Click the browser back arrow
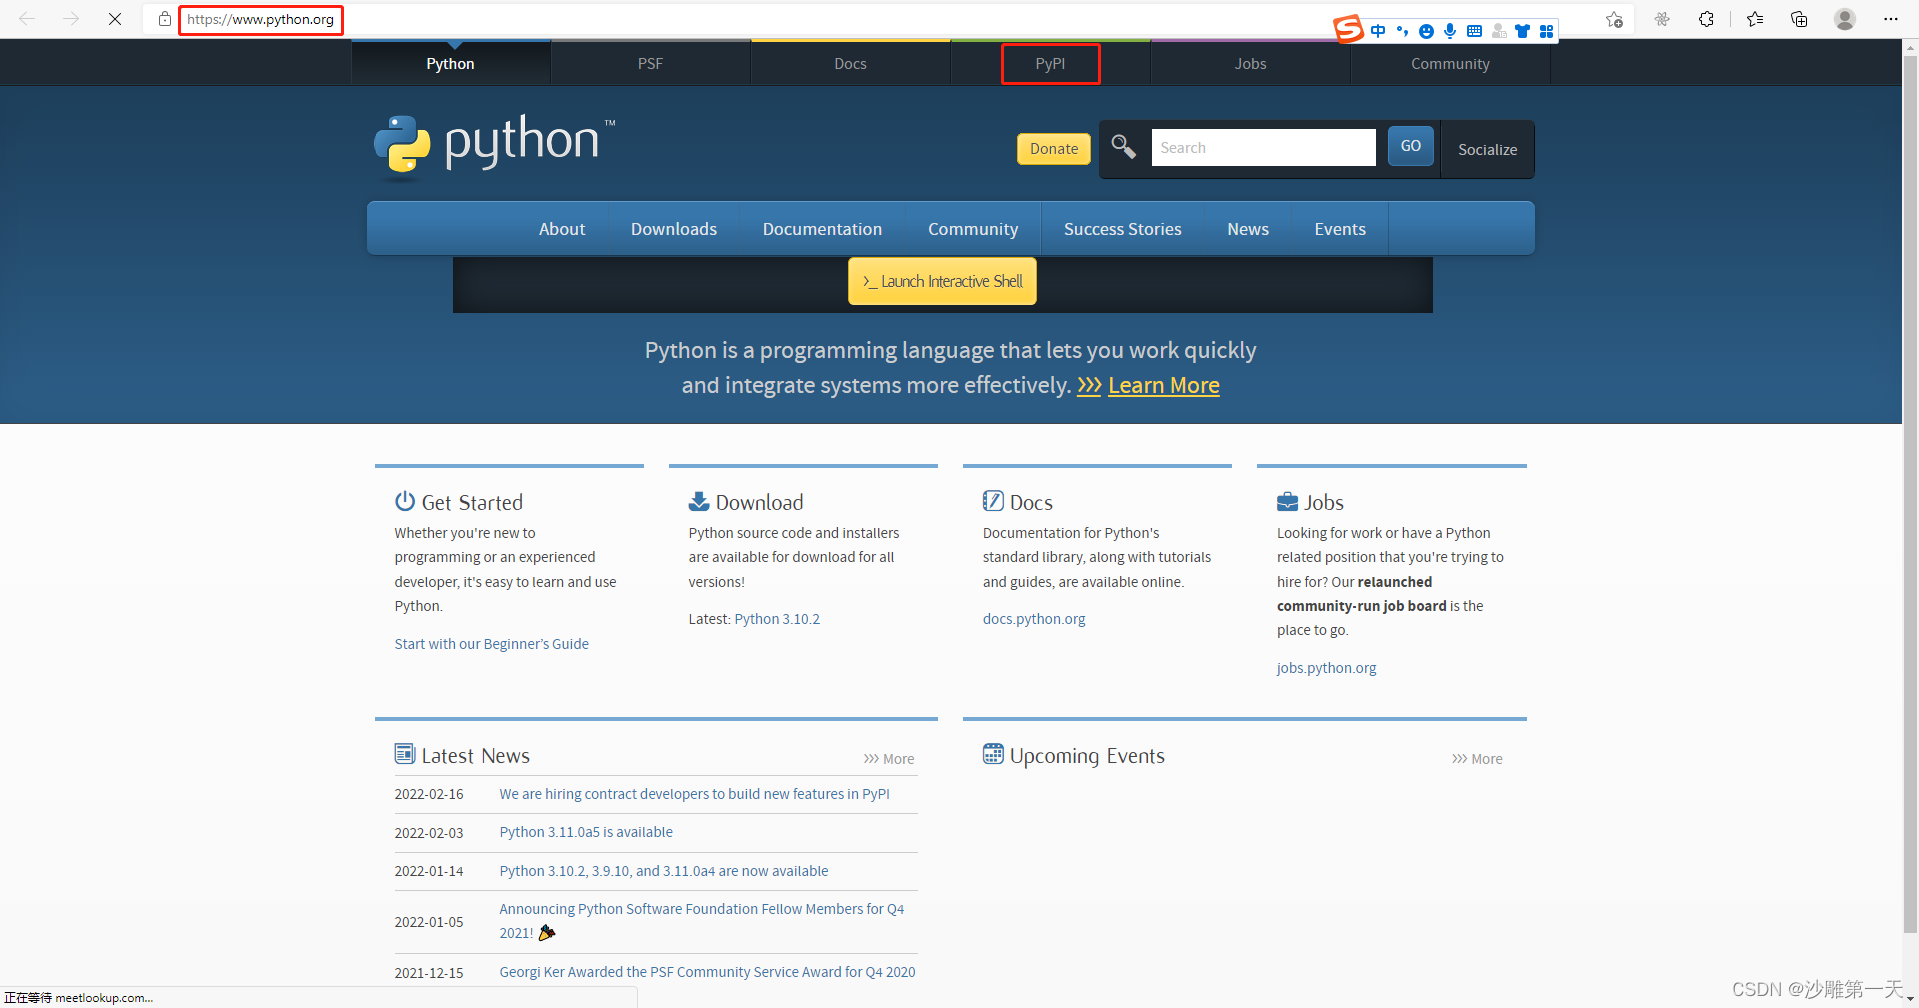1919x1008 pixels. tap(27, 19)
